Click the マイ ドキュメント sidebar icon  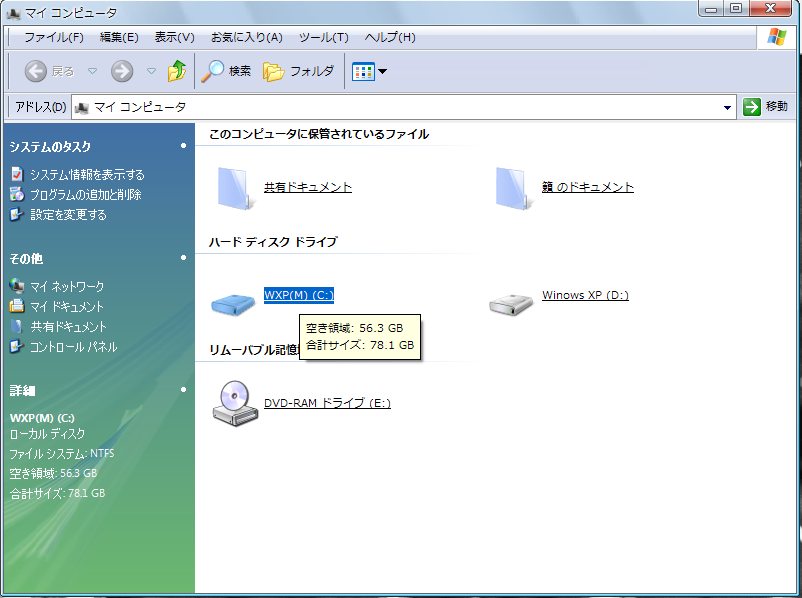17,306
